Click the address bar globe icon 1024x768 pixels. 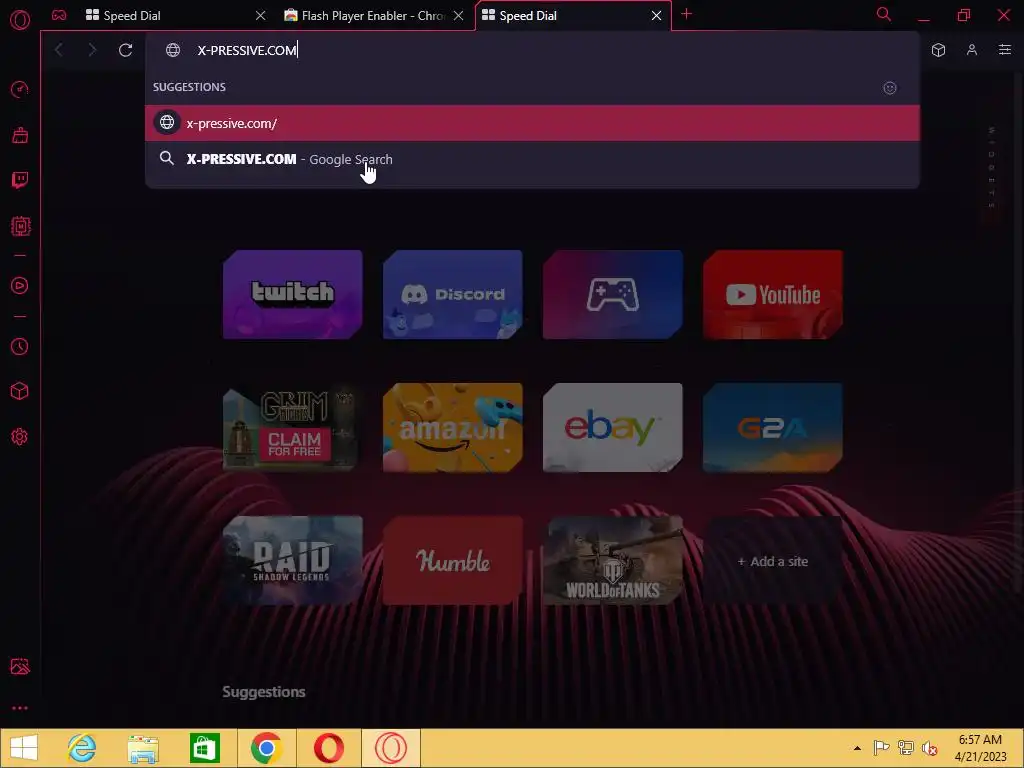coord(172,50)
